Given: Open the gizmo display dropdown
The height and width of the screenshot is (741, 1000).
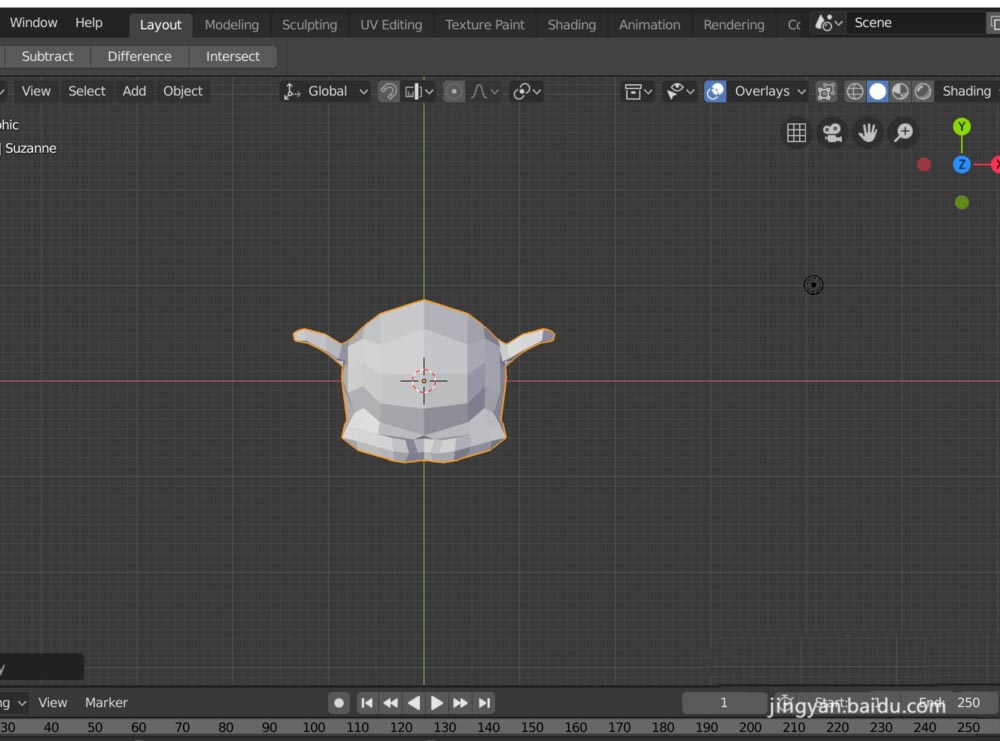Looking at the screenshot, I should point(680,91).
